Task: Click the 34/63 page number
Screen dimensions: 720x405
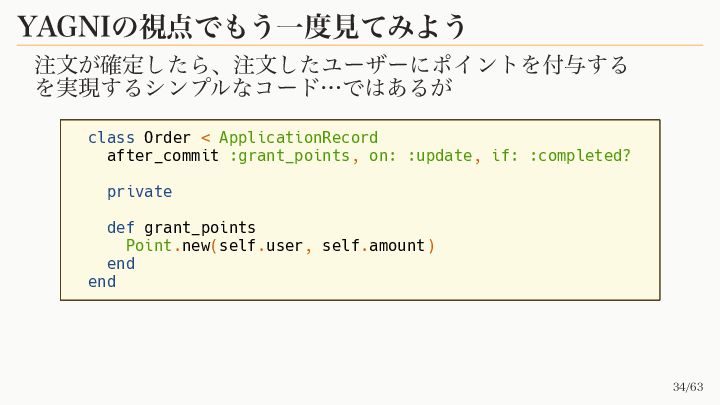Action: coord(688,387)
